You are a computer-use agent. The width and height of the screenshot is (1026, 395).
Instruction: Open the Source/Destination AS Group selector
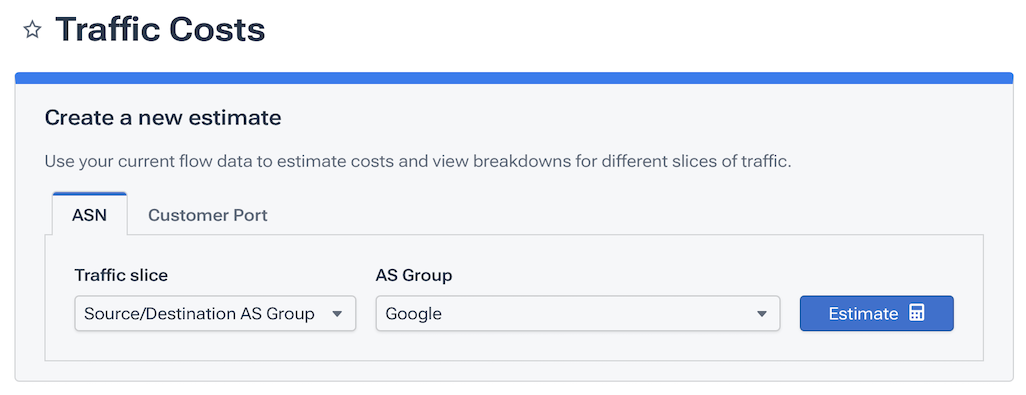coord(215,313)
